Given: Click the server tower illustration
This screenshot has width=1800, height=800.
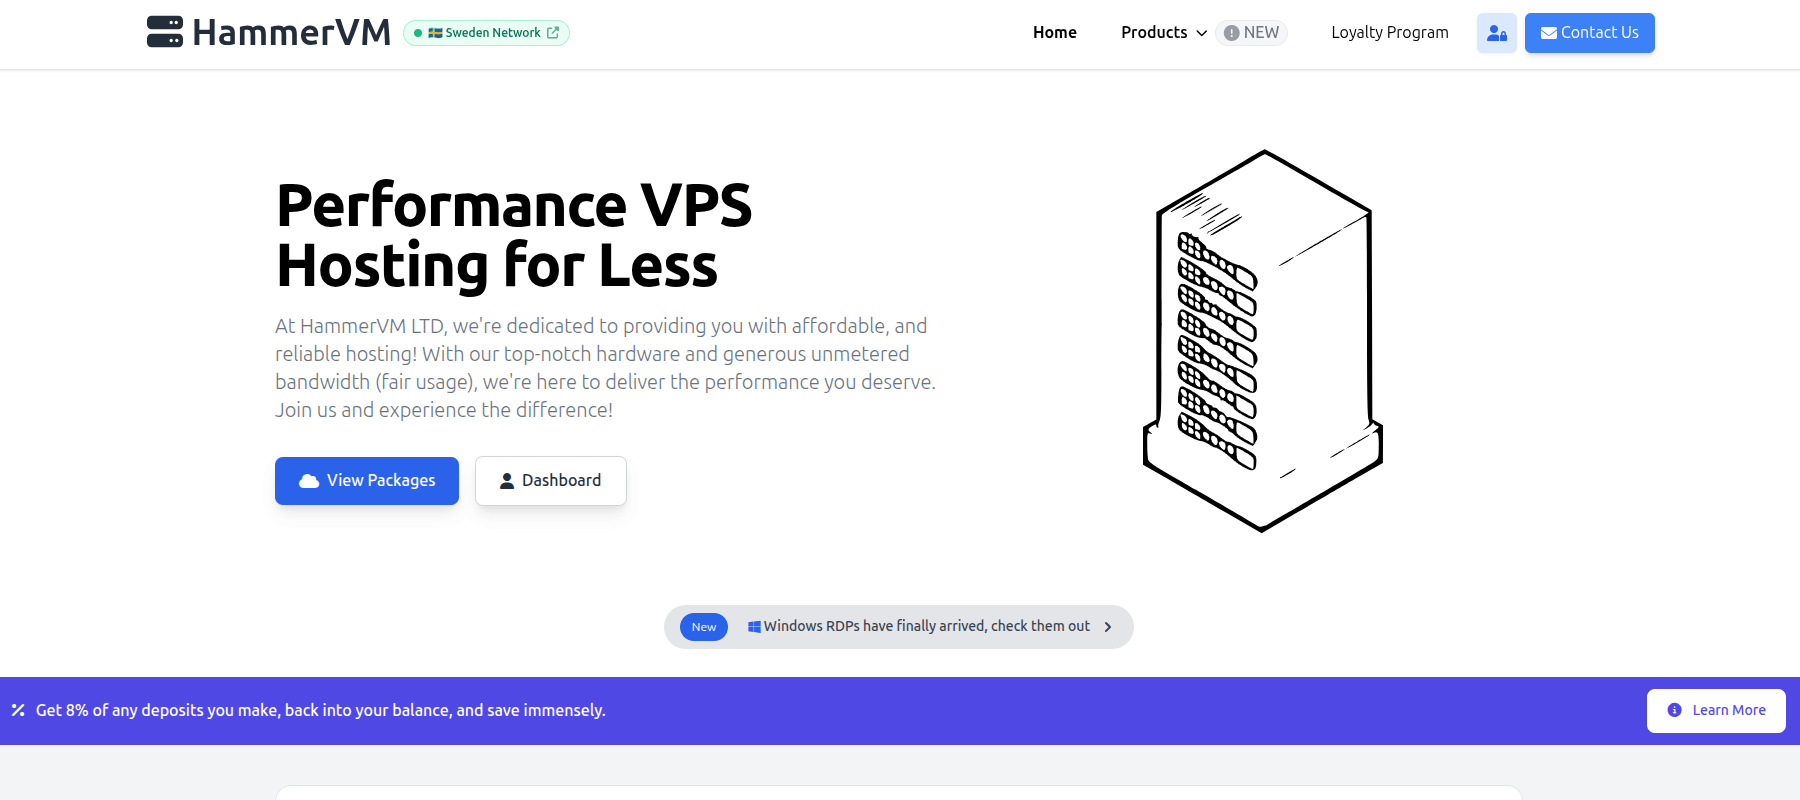Looking at the screenshot, I should (x=1263, y=341).
